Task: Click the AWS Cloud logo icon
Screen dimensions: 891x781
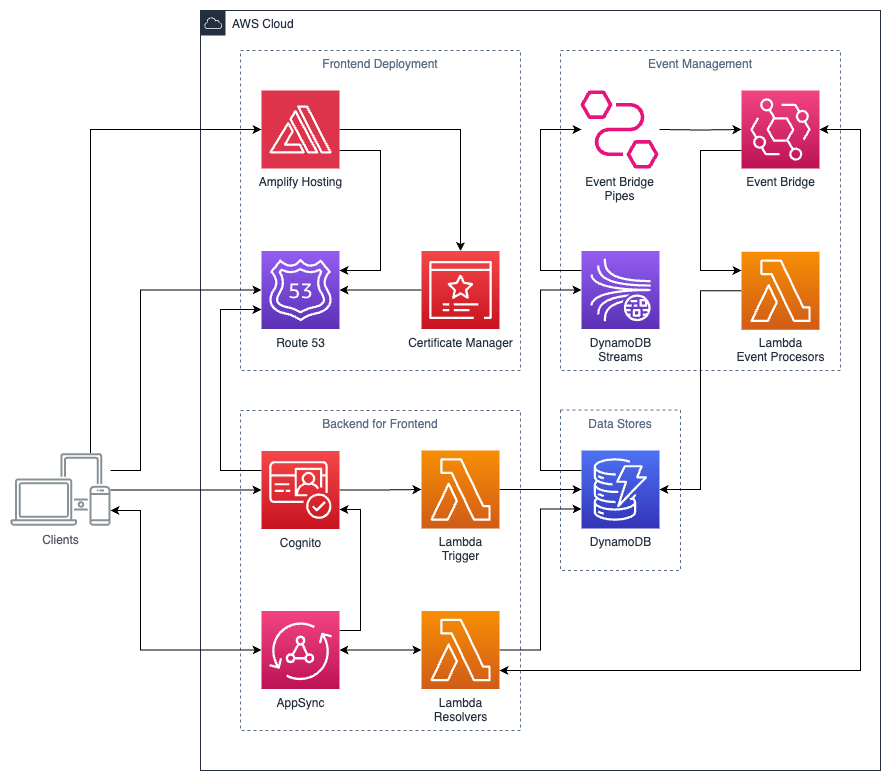Action: (x=213, y=23)
